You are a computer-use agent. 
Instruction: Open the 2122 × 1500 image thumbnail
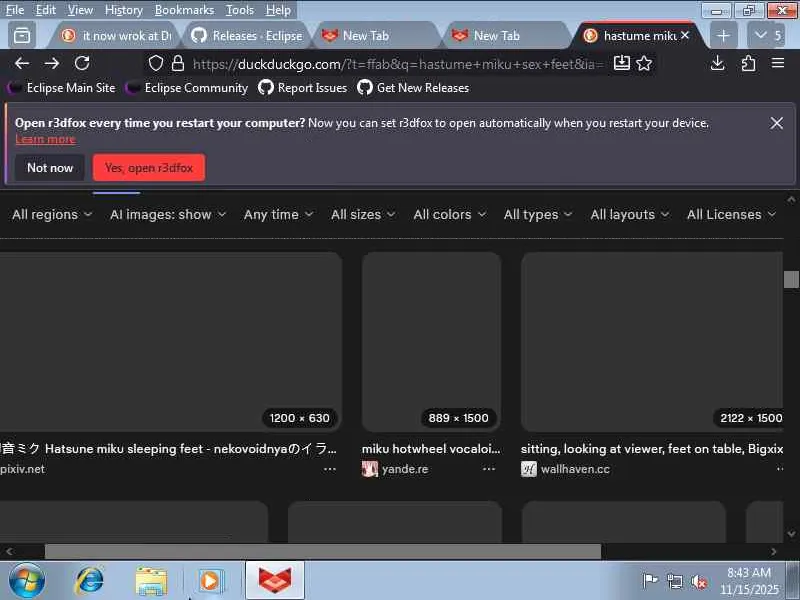(652, 341)
